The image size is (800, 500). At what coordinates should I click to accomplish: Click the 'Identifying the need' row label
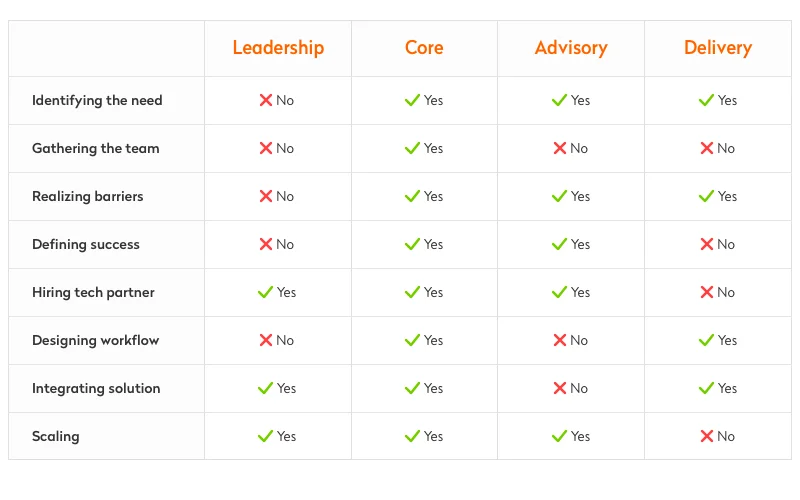click(97, 100)
